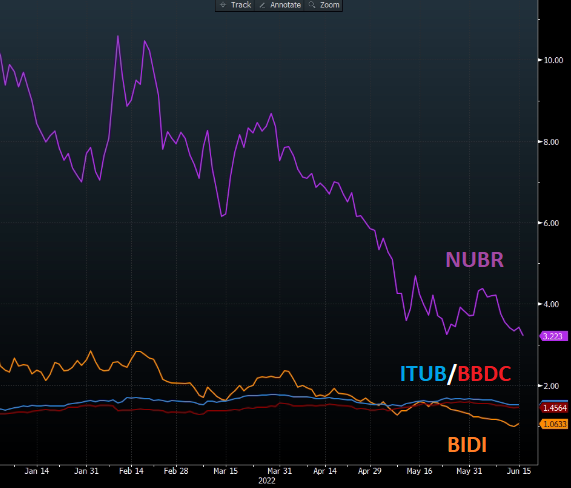Image resolution: width=571 pixels, height=488 pixels.
Task: Click the Jan 14 date label
Action: coord(37,471)
